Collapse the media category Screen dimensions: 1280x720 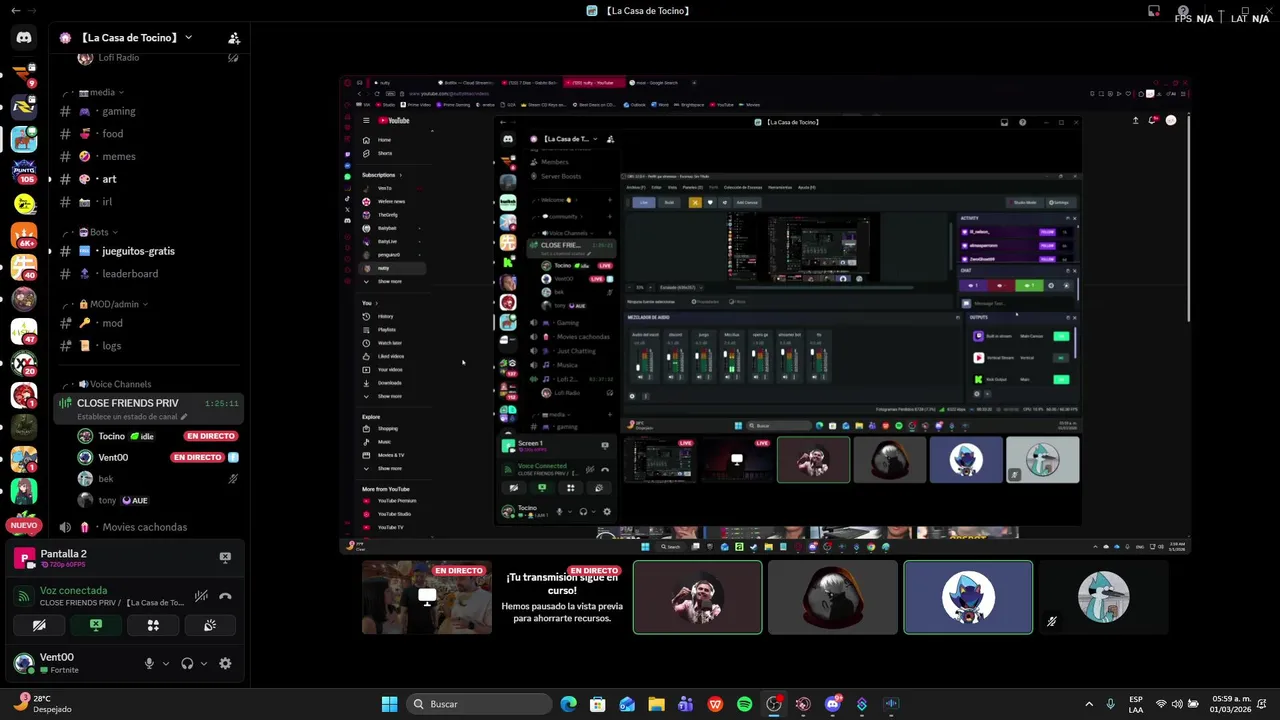[x=100, y=92]
